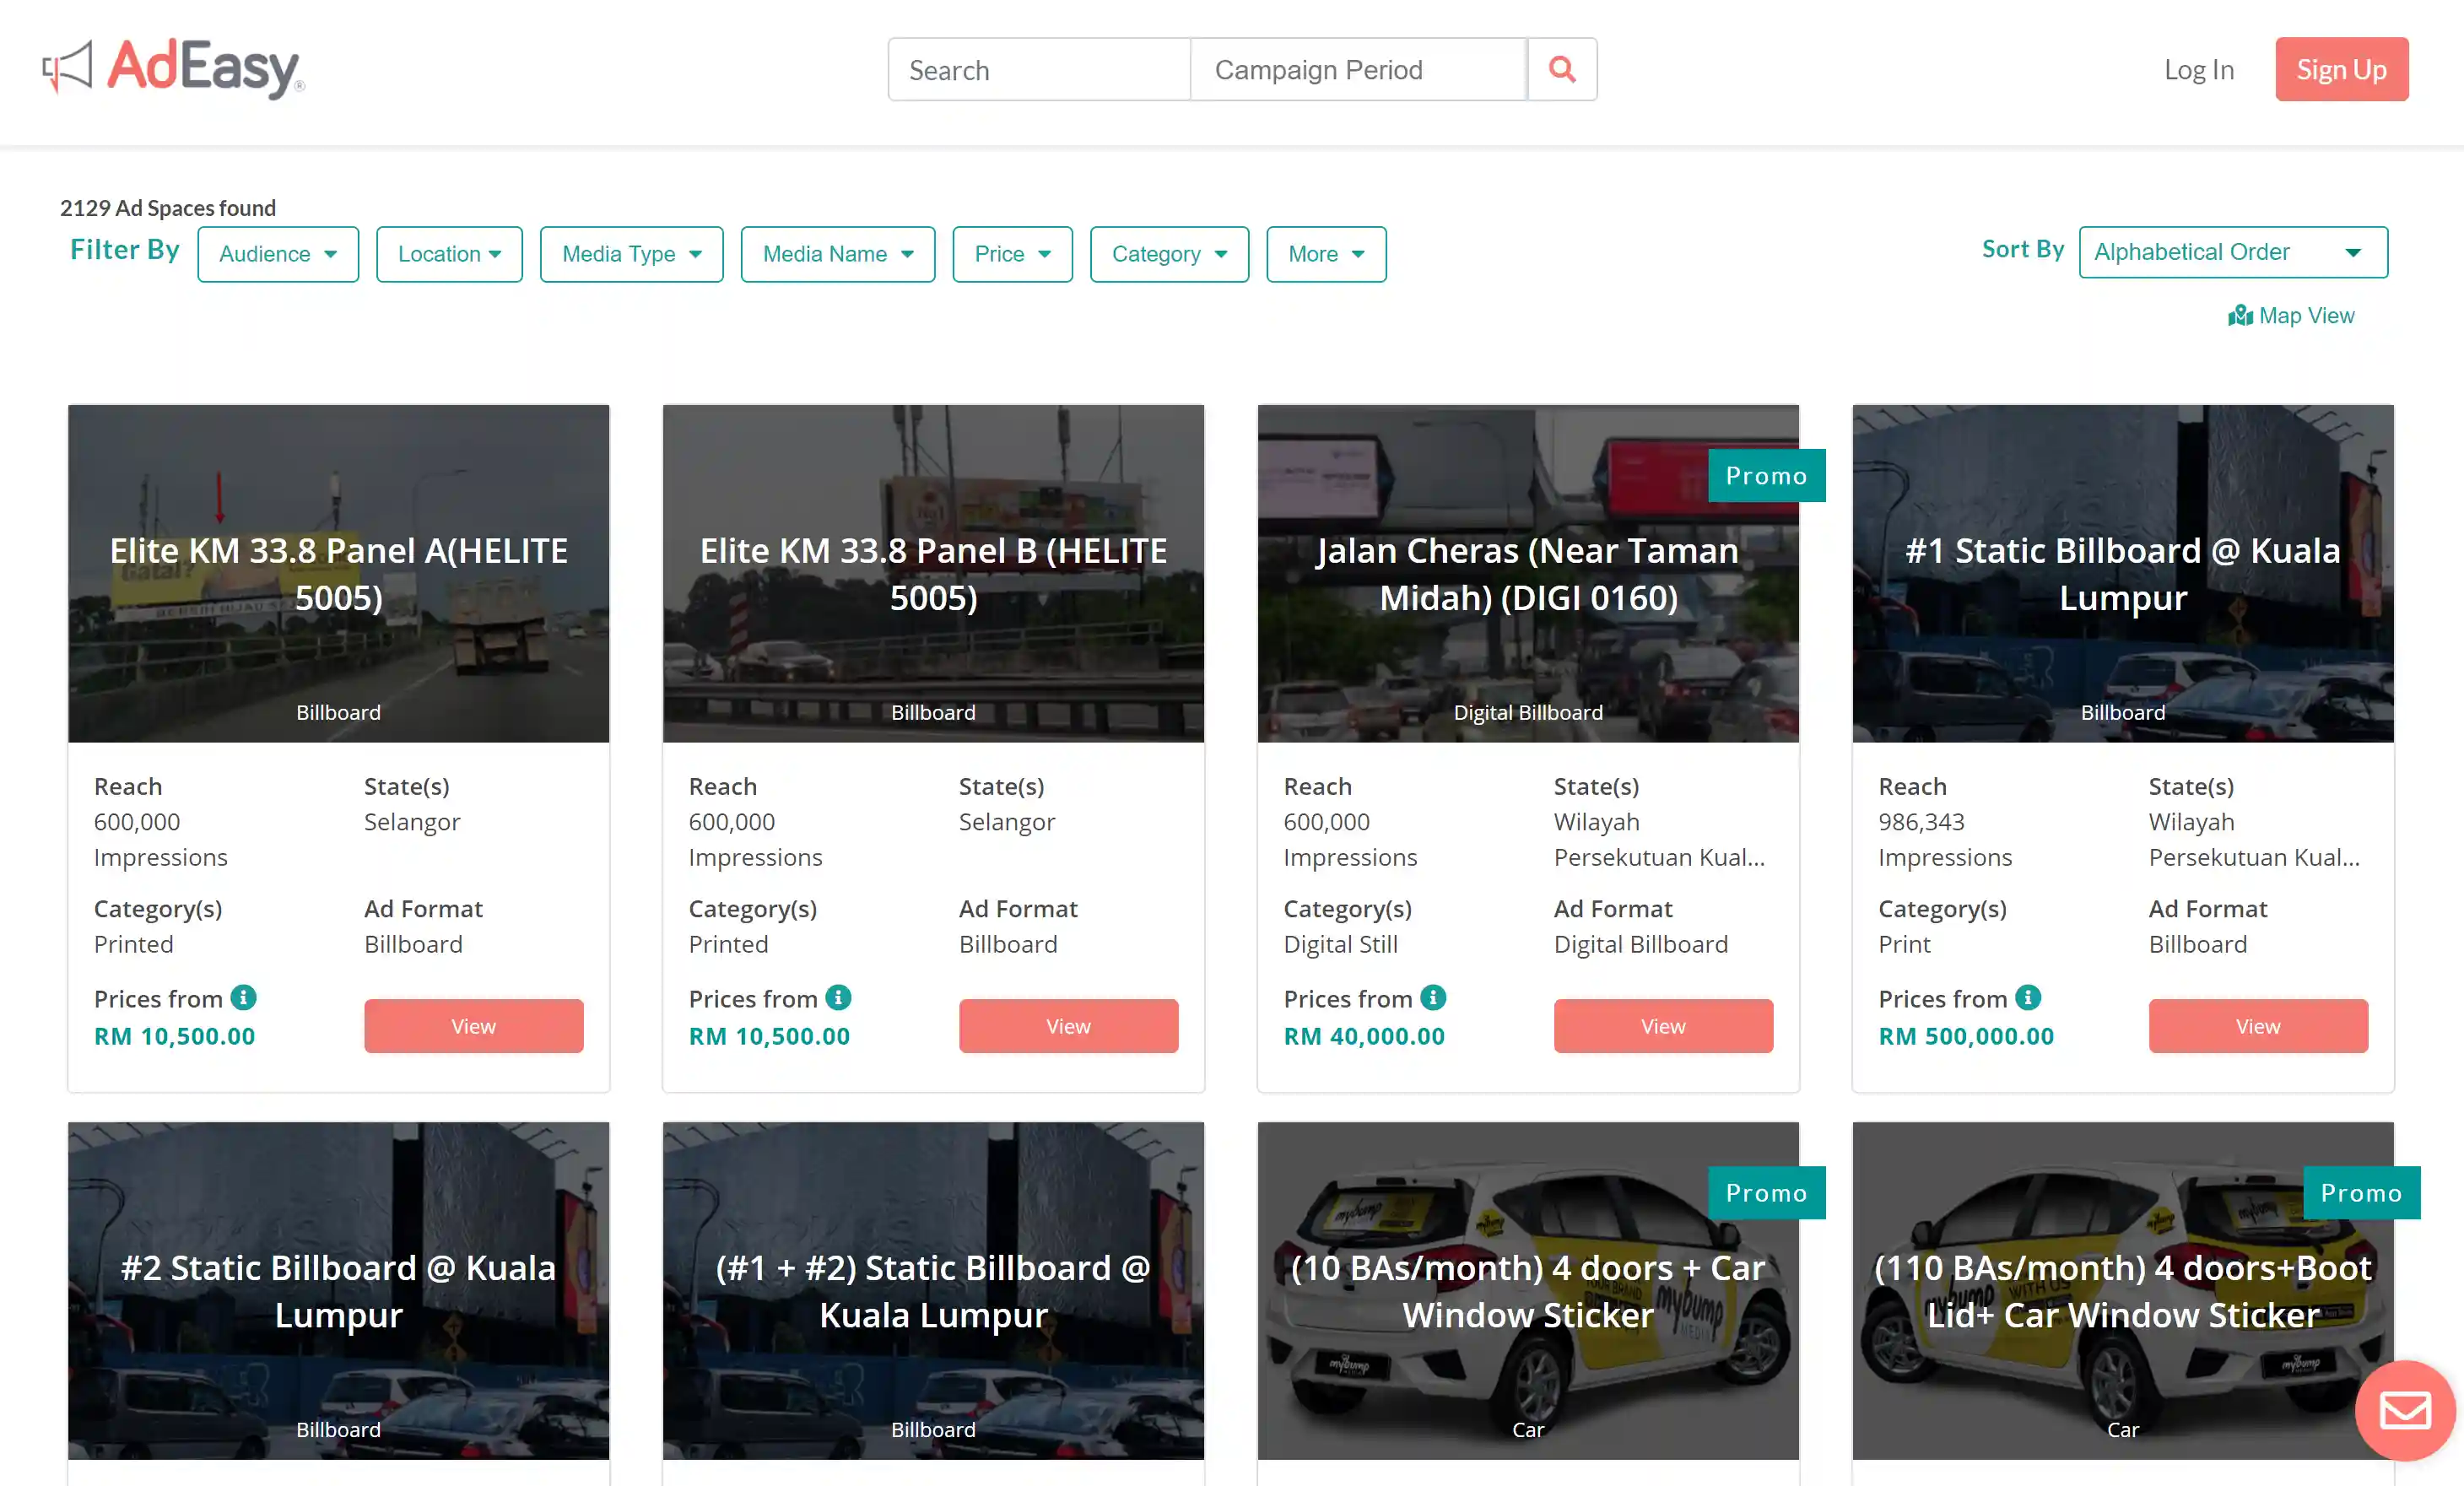
Task: Open the Alphabetical Order sort dropdown
Action: pos(2232,252)
